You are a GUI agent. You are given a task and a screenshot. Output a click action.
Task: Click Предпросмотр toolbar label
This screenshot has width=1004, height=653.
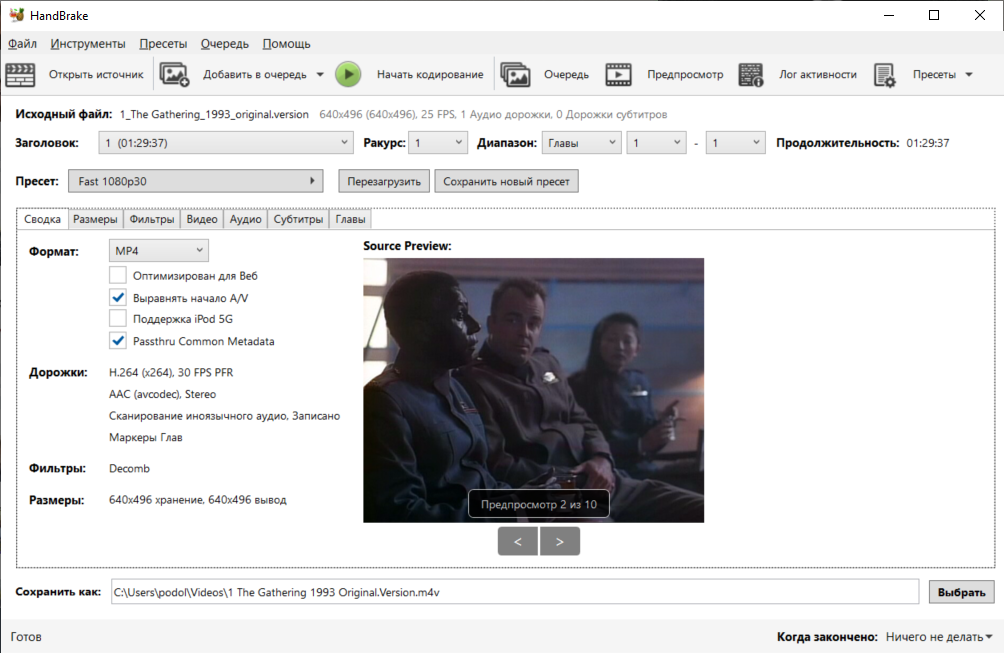(x=685, y=74)
